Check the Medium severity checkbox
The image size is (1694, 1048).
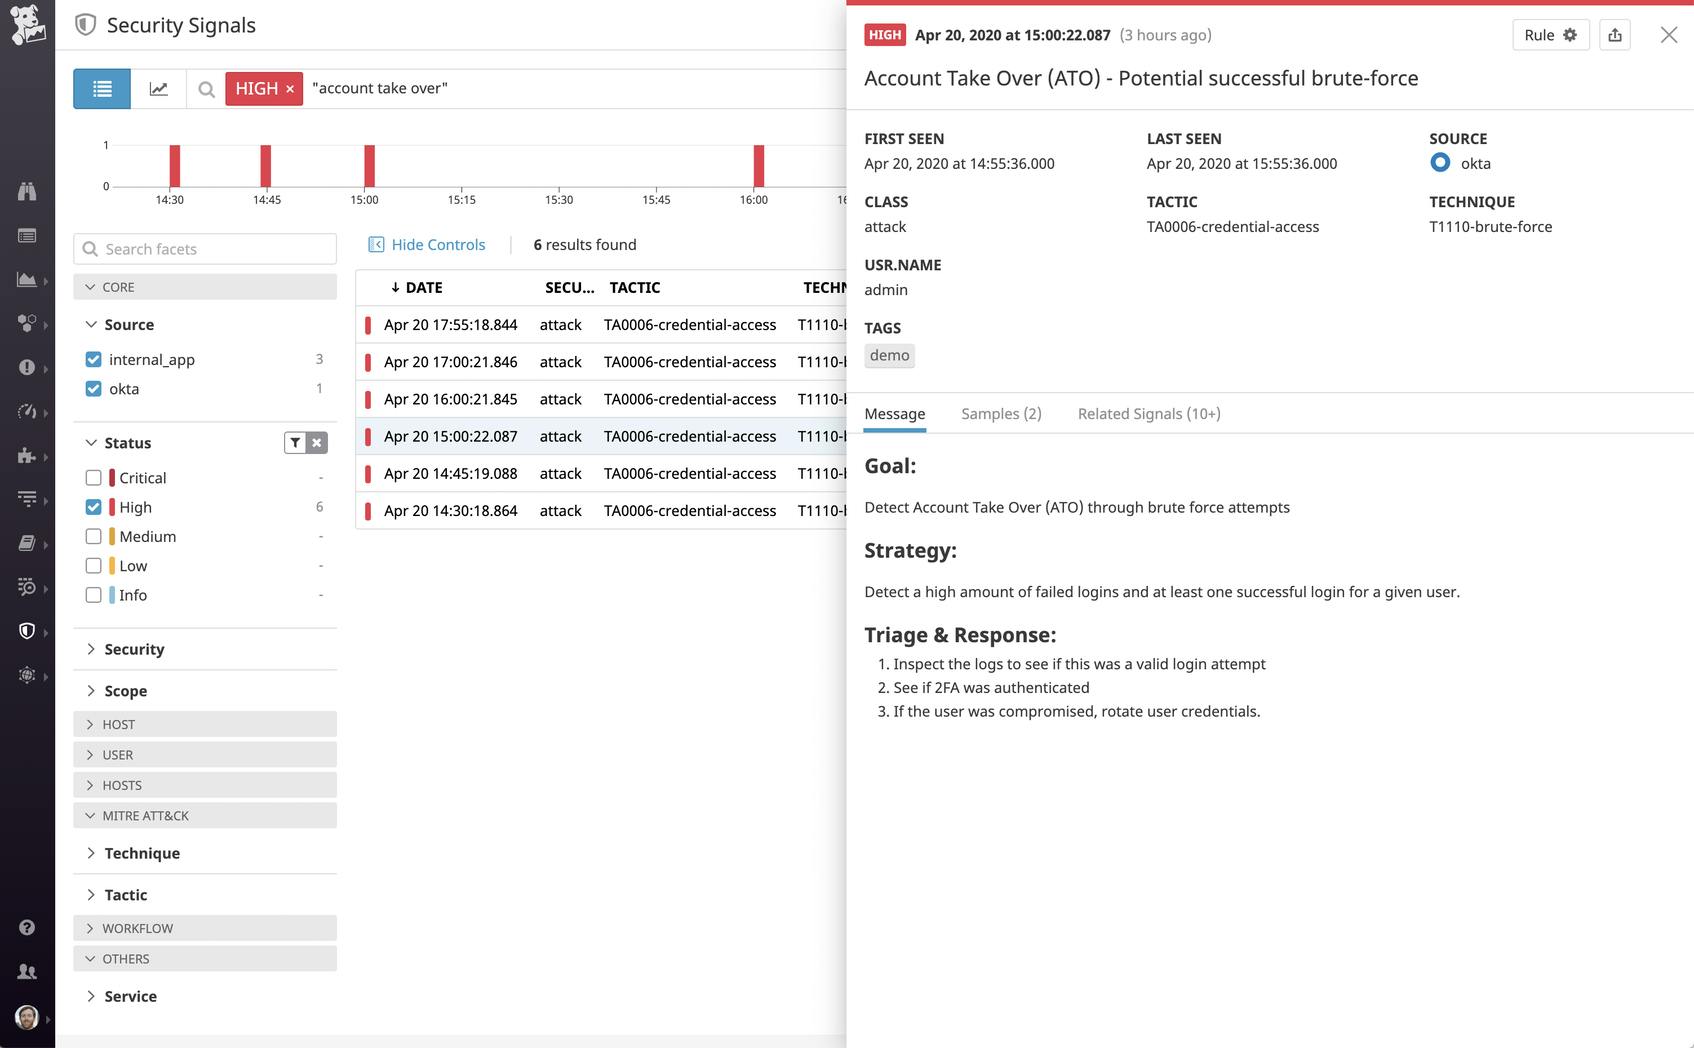point(93,536)
